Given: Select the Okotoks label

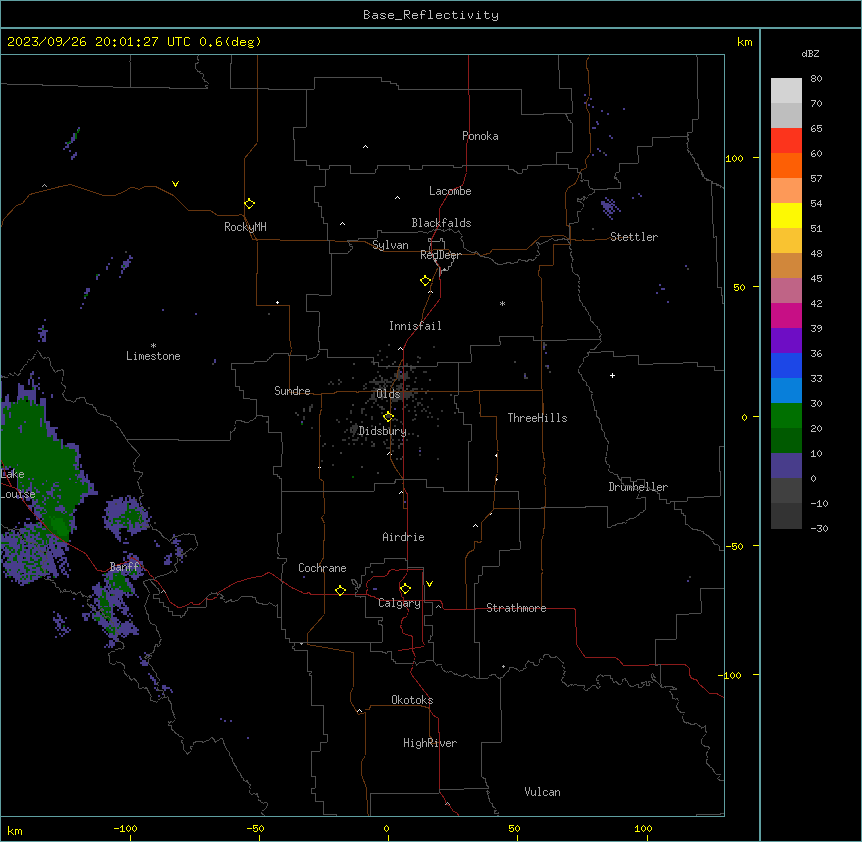Looking at the screenshot, I should [x=412, y=700].
